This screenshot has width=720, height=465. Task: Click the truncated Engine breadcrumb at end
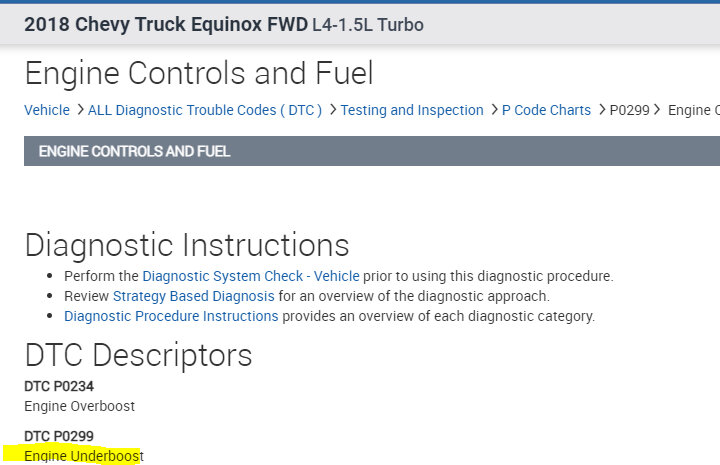click(x=693, y=110)
